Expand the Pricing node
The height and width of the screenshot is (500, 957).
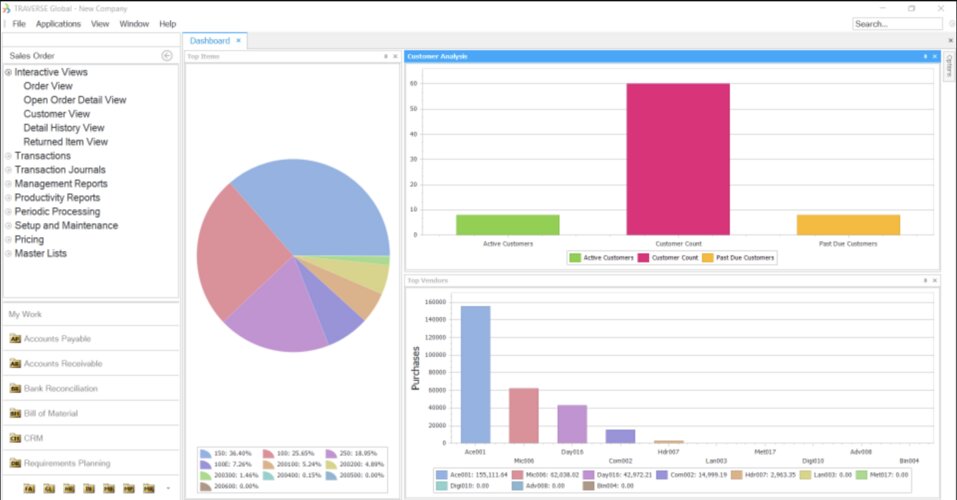coord(9,239)
